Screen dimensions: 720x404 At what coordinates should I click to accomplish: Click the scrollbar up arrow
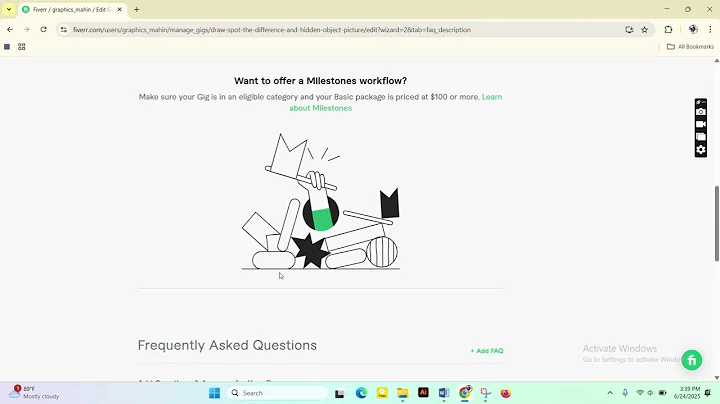716,61
